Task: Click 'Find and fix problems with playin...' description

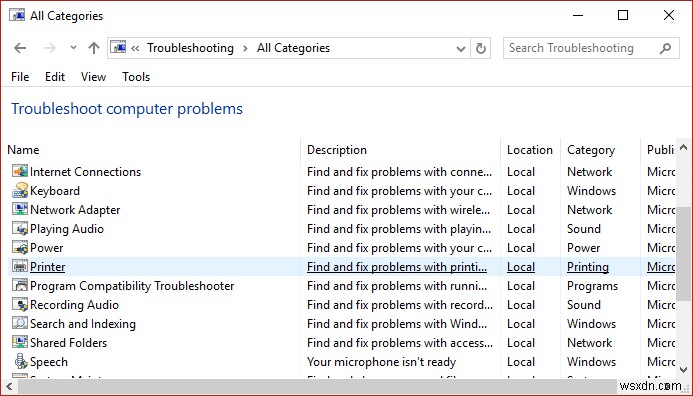Action: click(399, 228)
